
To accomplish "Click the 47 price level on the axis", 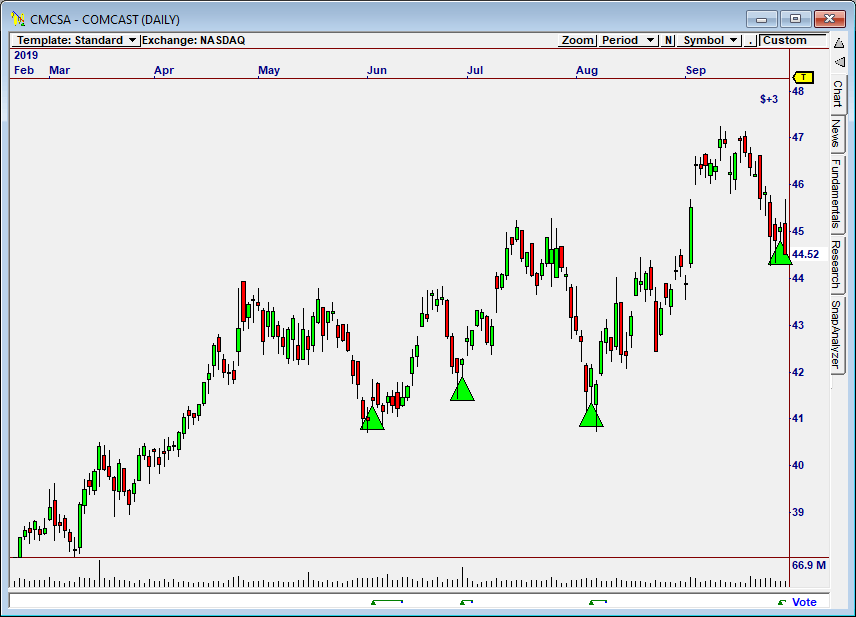I will click(x=798, y=137).
